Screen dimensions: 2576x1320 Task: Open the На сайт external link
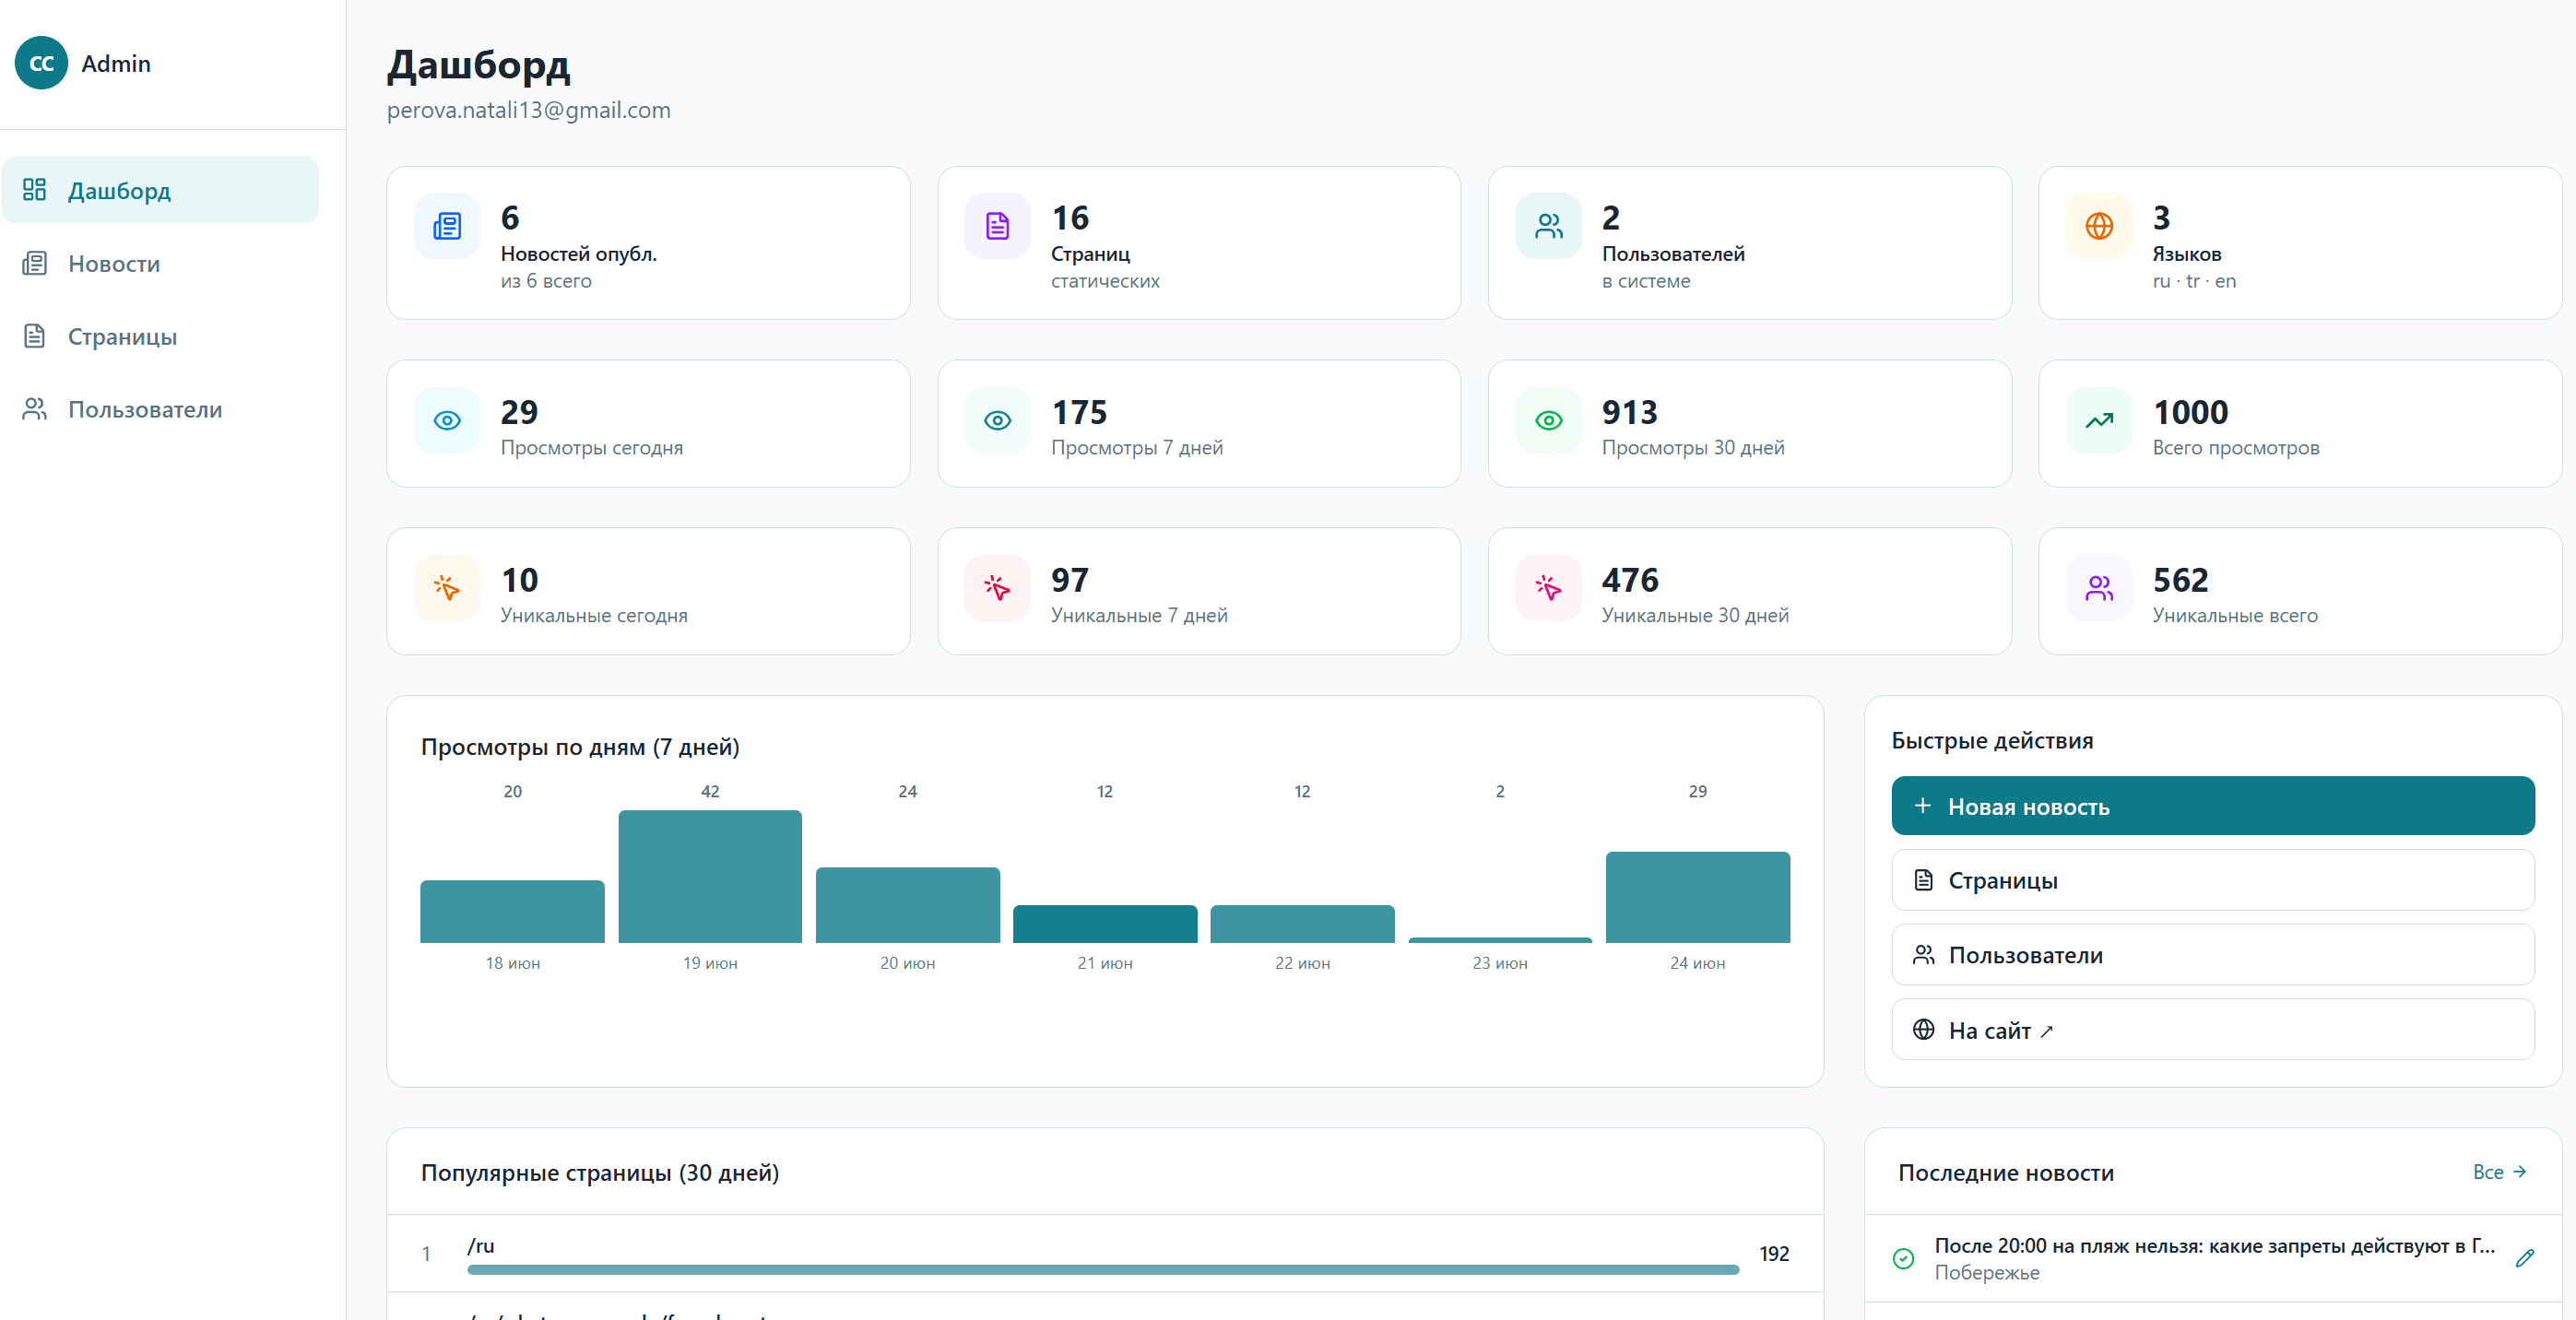pyautogui.click(x=2212, y=1029)
